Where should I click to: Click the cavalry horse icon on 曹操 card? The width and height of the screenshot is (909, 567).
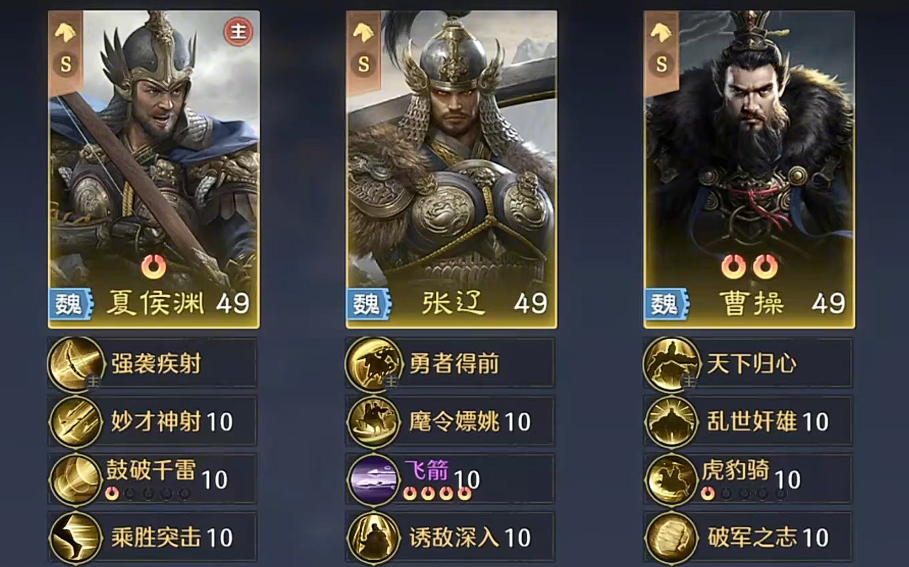pos(661,33)
